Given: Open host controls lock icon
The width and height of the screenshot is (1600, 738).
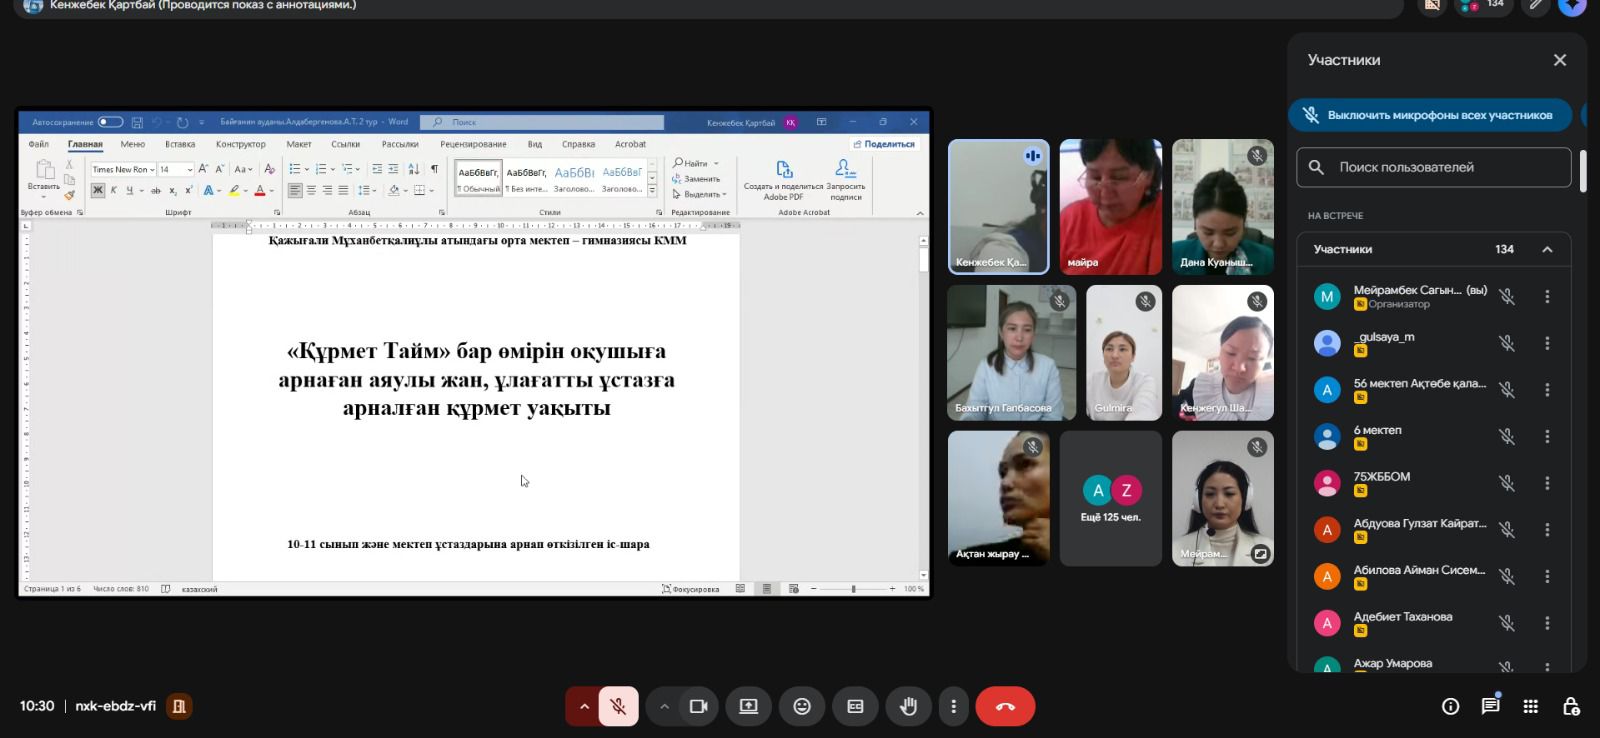Looking at the screenshot, I should (x=1571, y=707).
